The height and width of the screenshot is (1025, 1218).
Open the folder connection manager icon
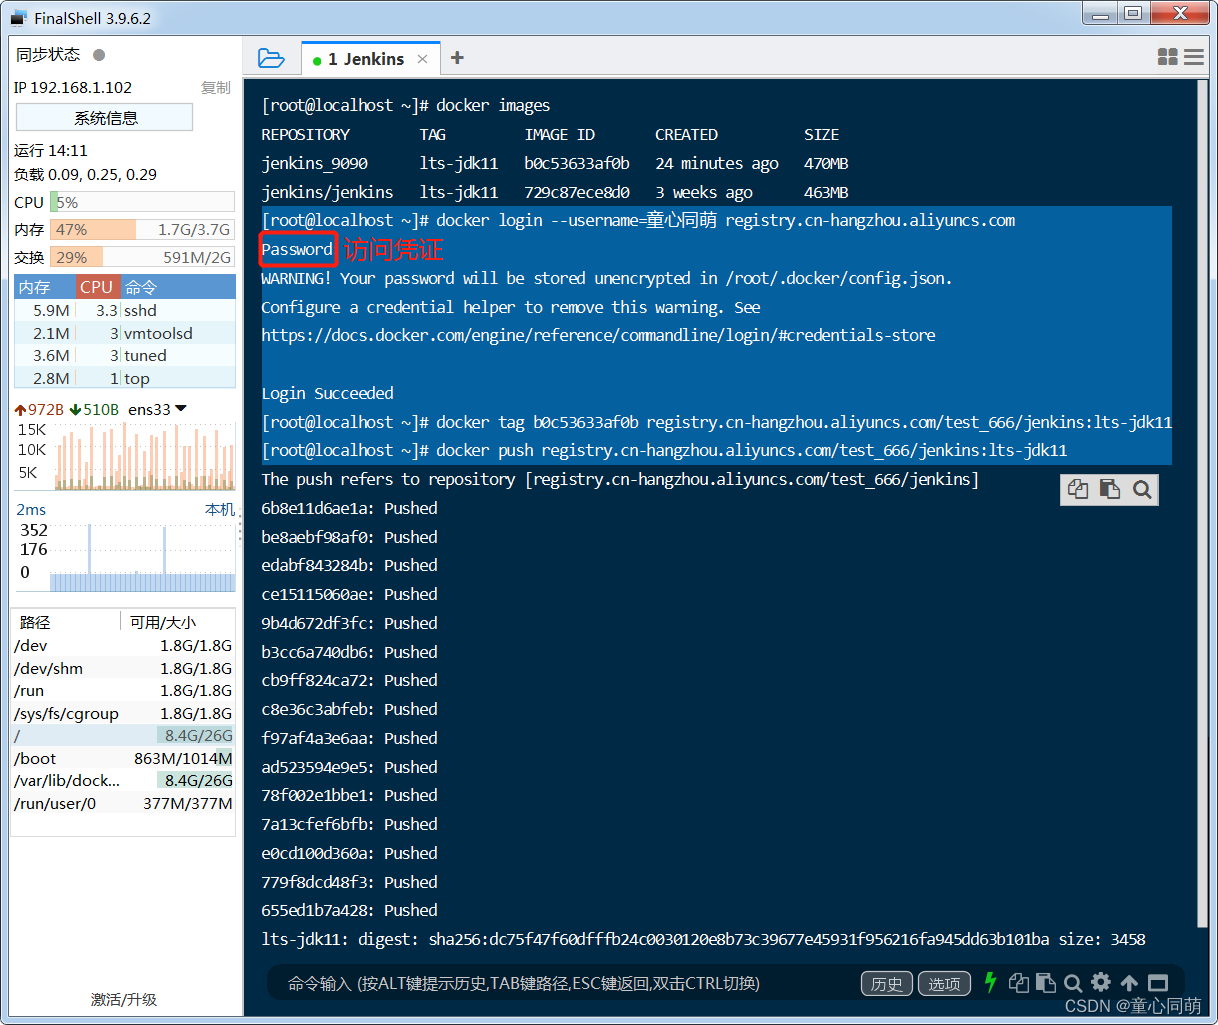tap(271, 58)
